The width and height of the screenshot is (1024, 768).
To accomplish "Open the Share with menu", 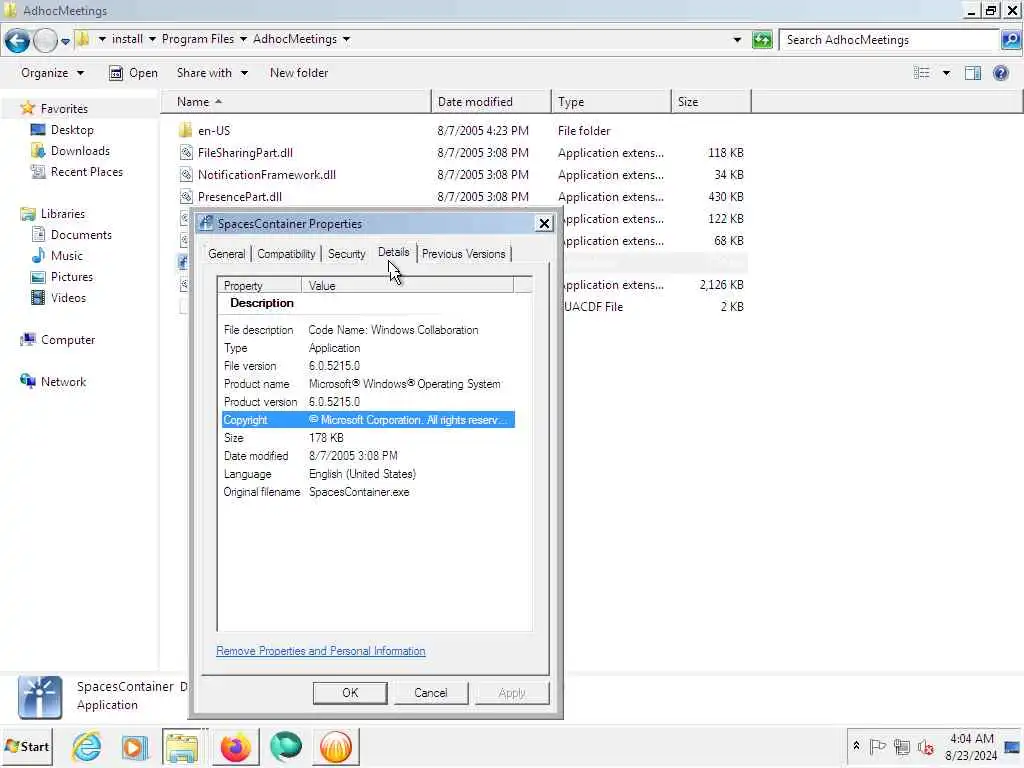I will [212, 73].
